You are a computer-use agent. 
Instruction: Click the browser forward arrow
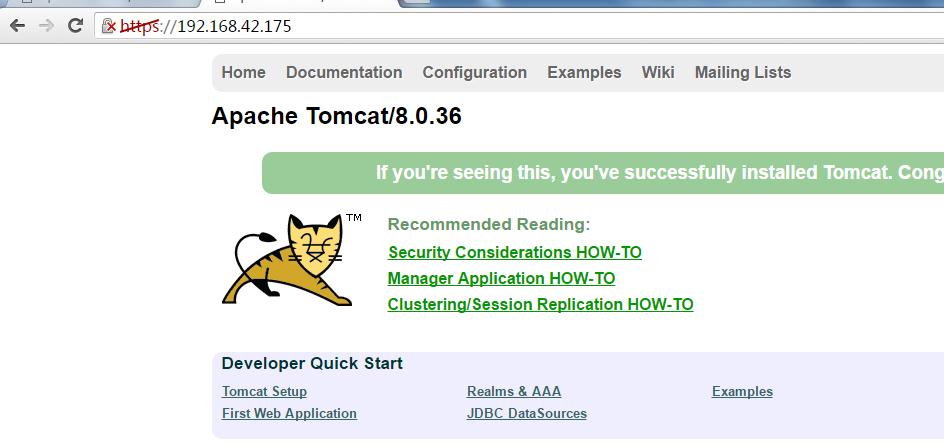pyautogui.click(x=46, y=25)
